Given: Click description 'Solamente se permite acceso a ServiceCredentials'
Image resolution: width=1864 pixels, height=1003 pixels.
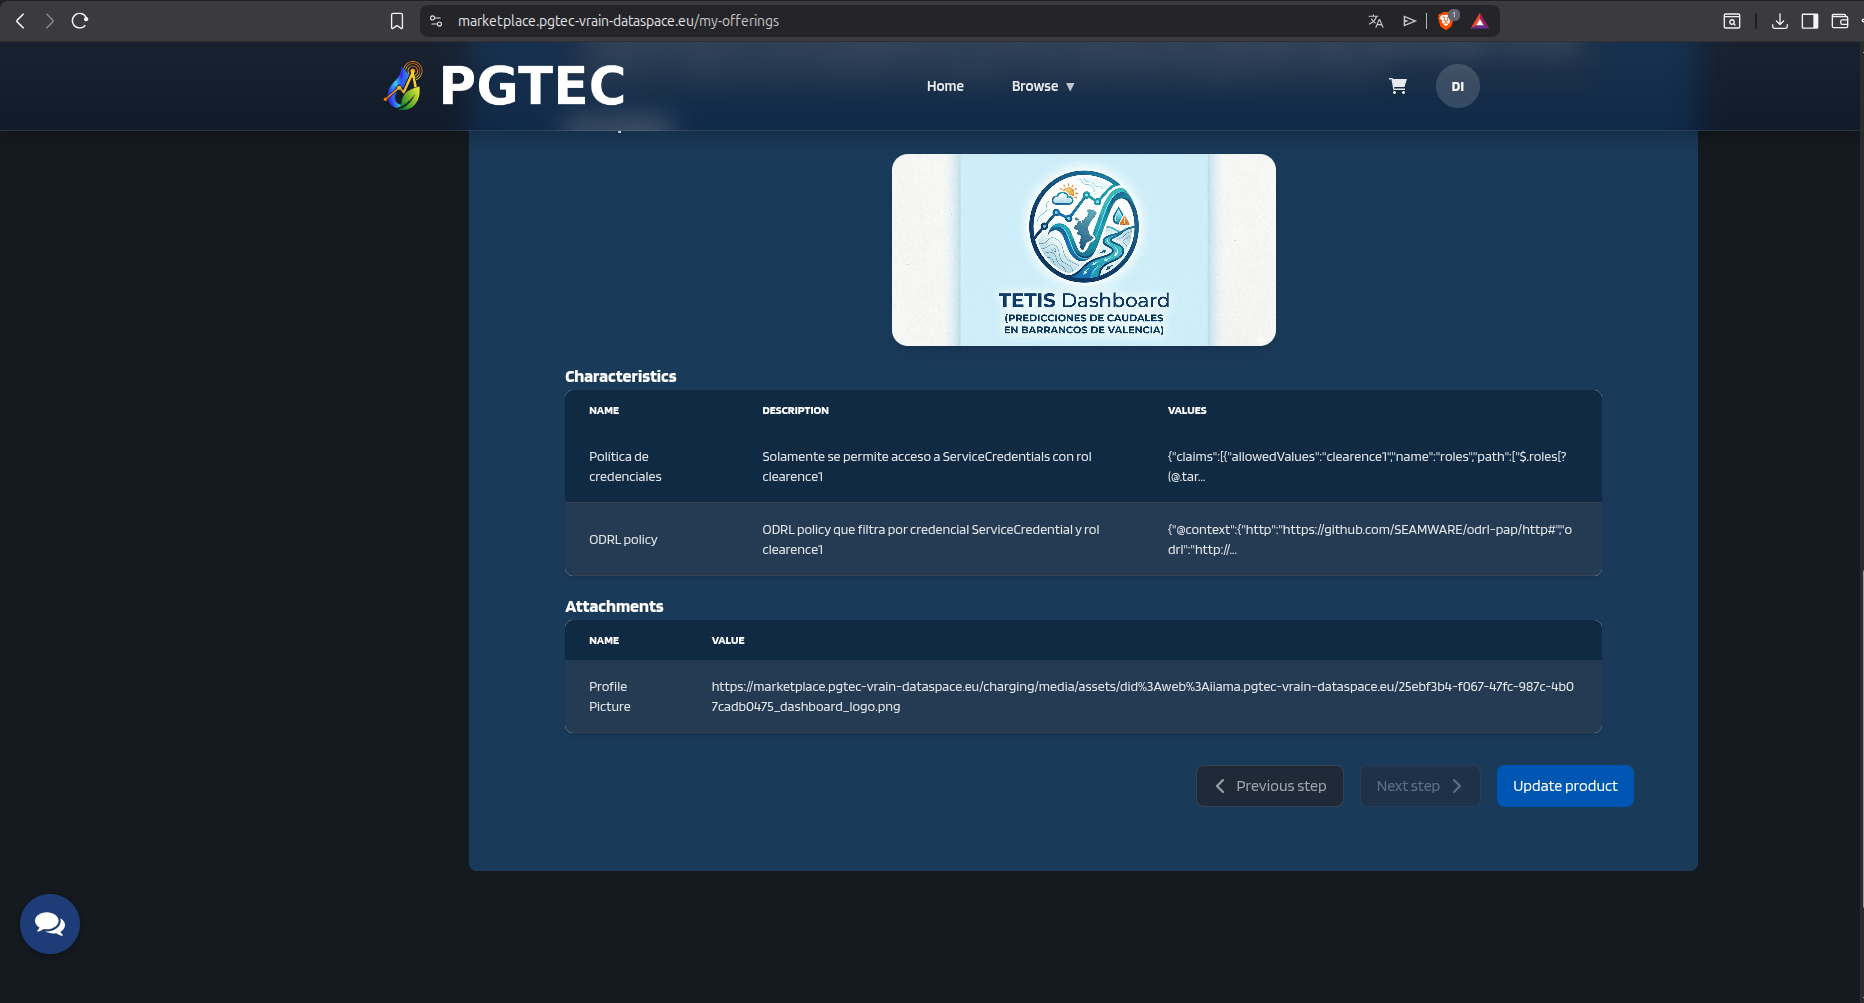Looking at the screenshot, I should tap(927, 467).
